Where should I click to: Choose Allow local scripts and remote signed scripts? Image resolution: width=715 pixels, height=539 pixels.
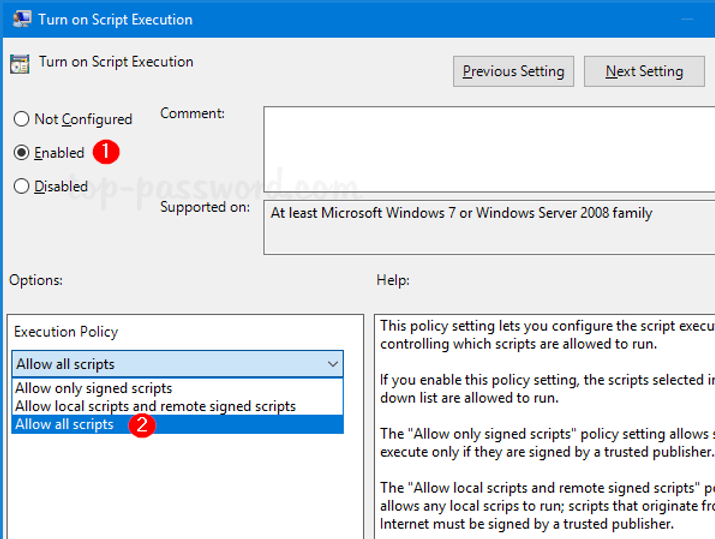(x=155, y=406)
